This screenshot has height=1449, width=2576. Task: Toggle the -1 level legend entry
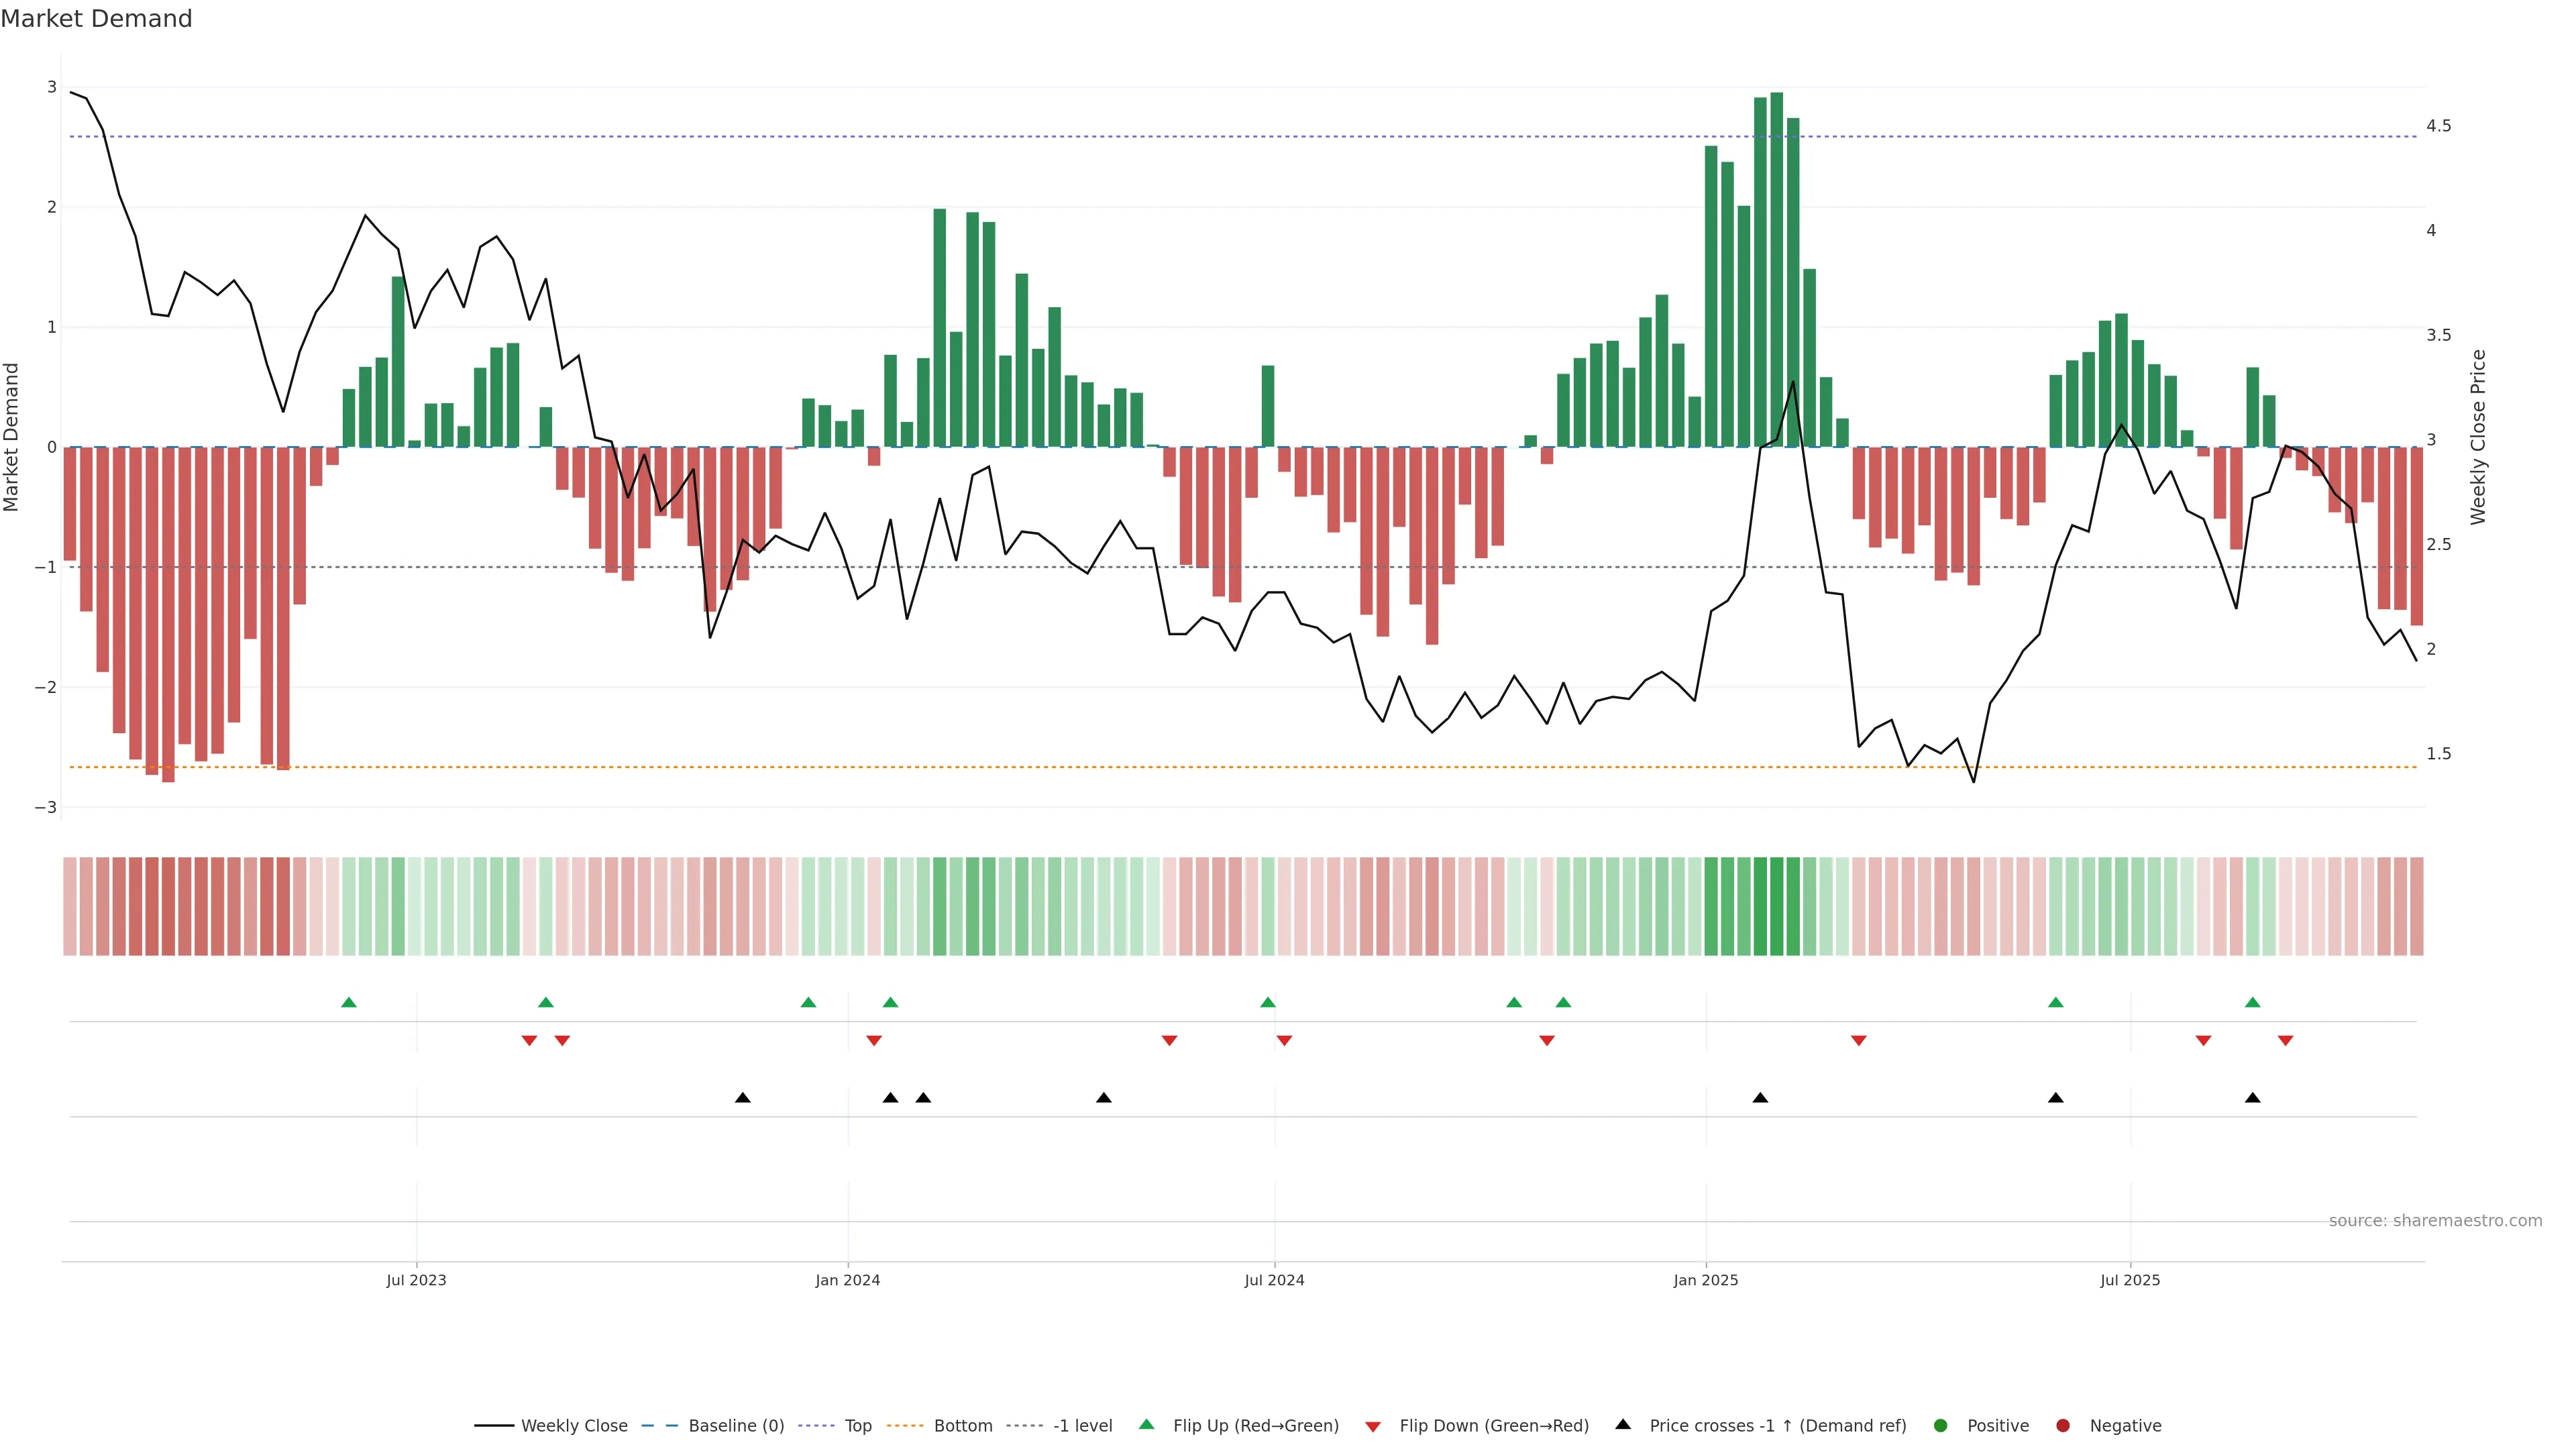1082,1425
